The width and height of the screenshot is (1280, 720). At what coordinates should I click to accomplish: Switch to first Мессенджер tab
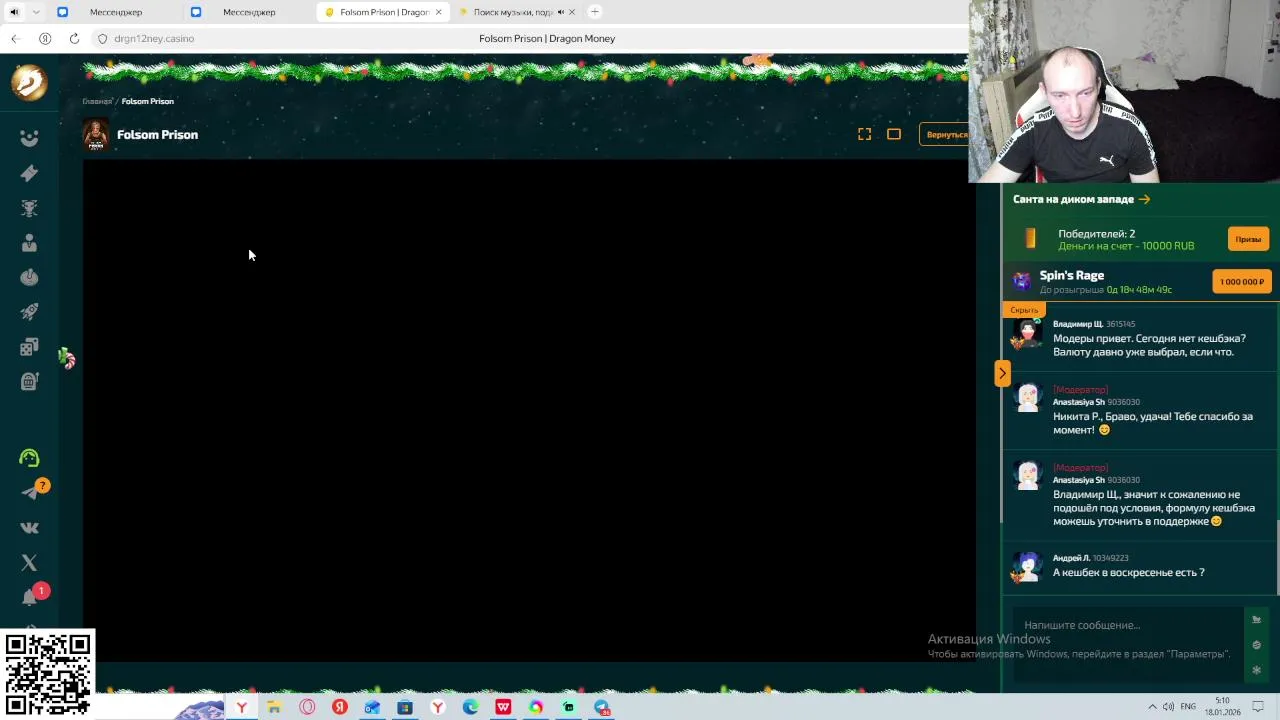115,12
